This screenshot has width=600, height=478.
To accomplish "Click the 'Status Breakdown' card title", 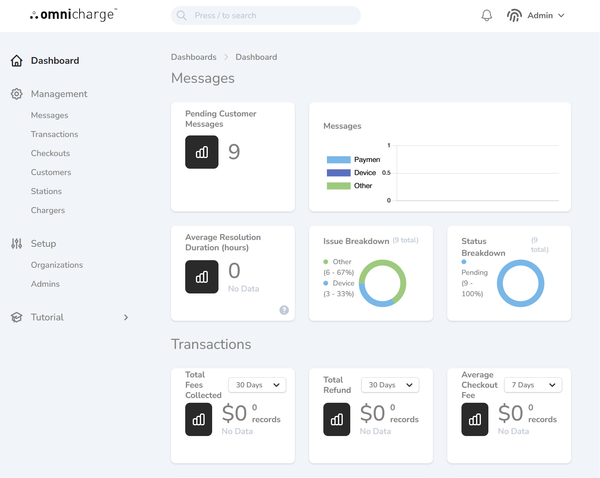I will pyautogui.click(x=483, y=247).
